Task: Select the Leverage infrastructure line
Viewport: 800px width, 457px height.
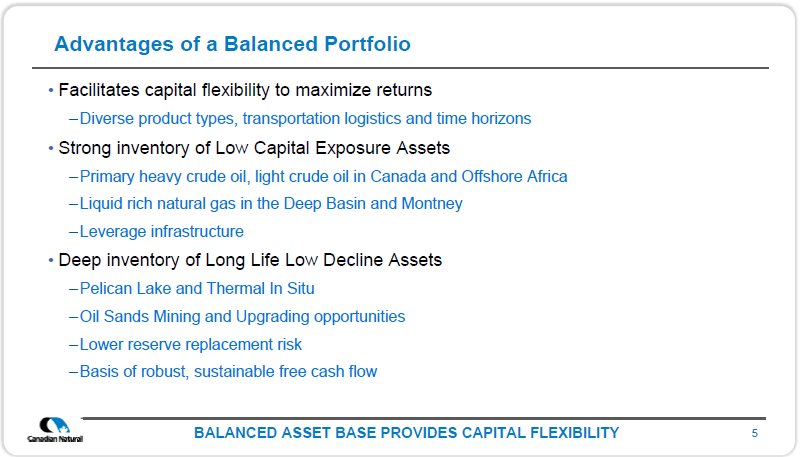Action: click(162, 232)
